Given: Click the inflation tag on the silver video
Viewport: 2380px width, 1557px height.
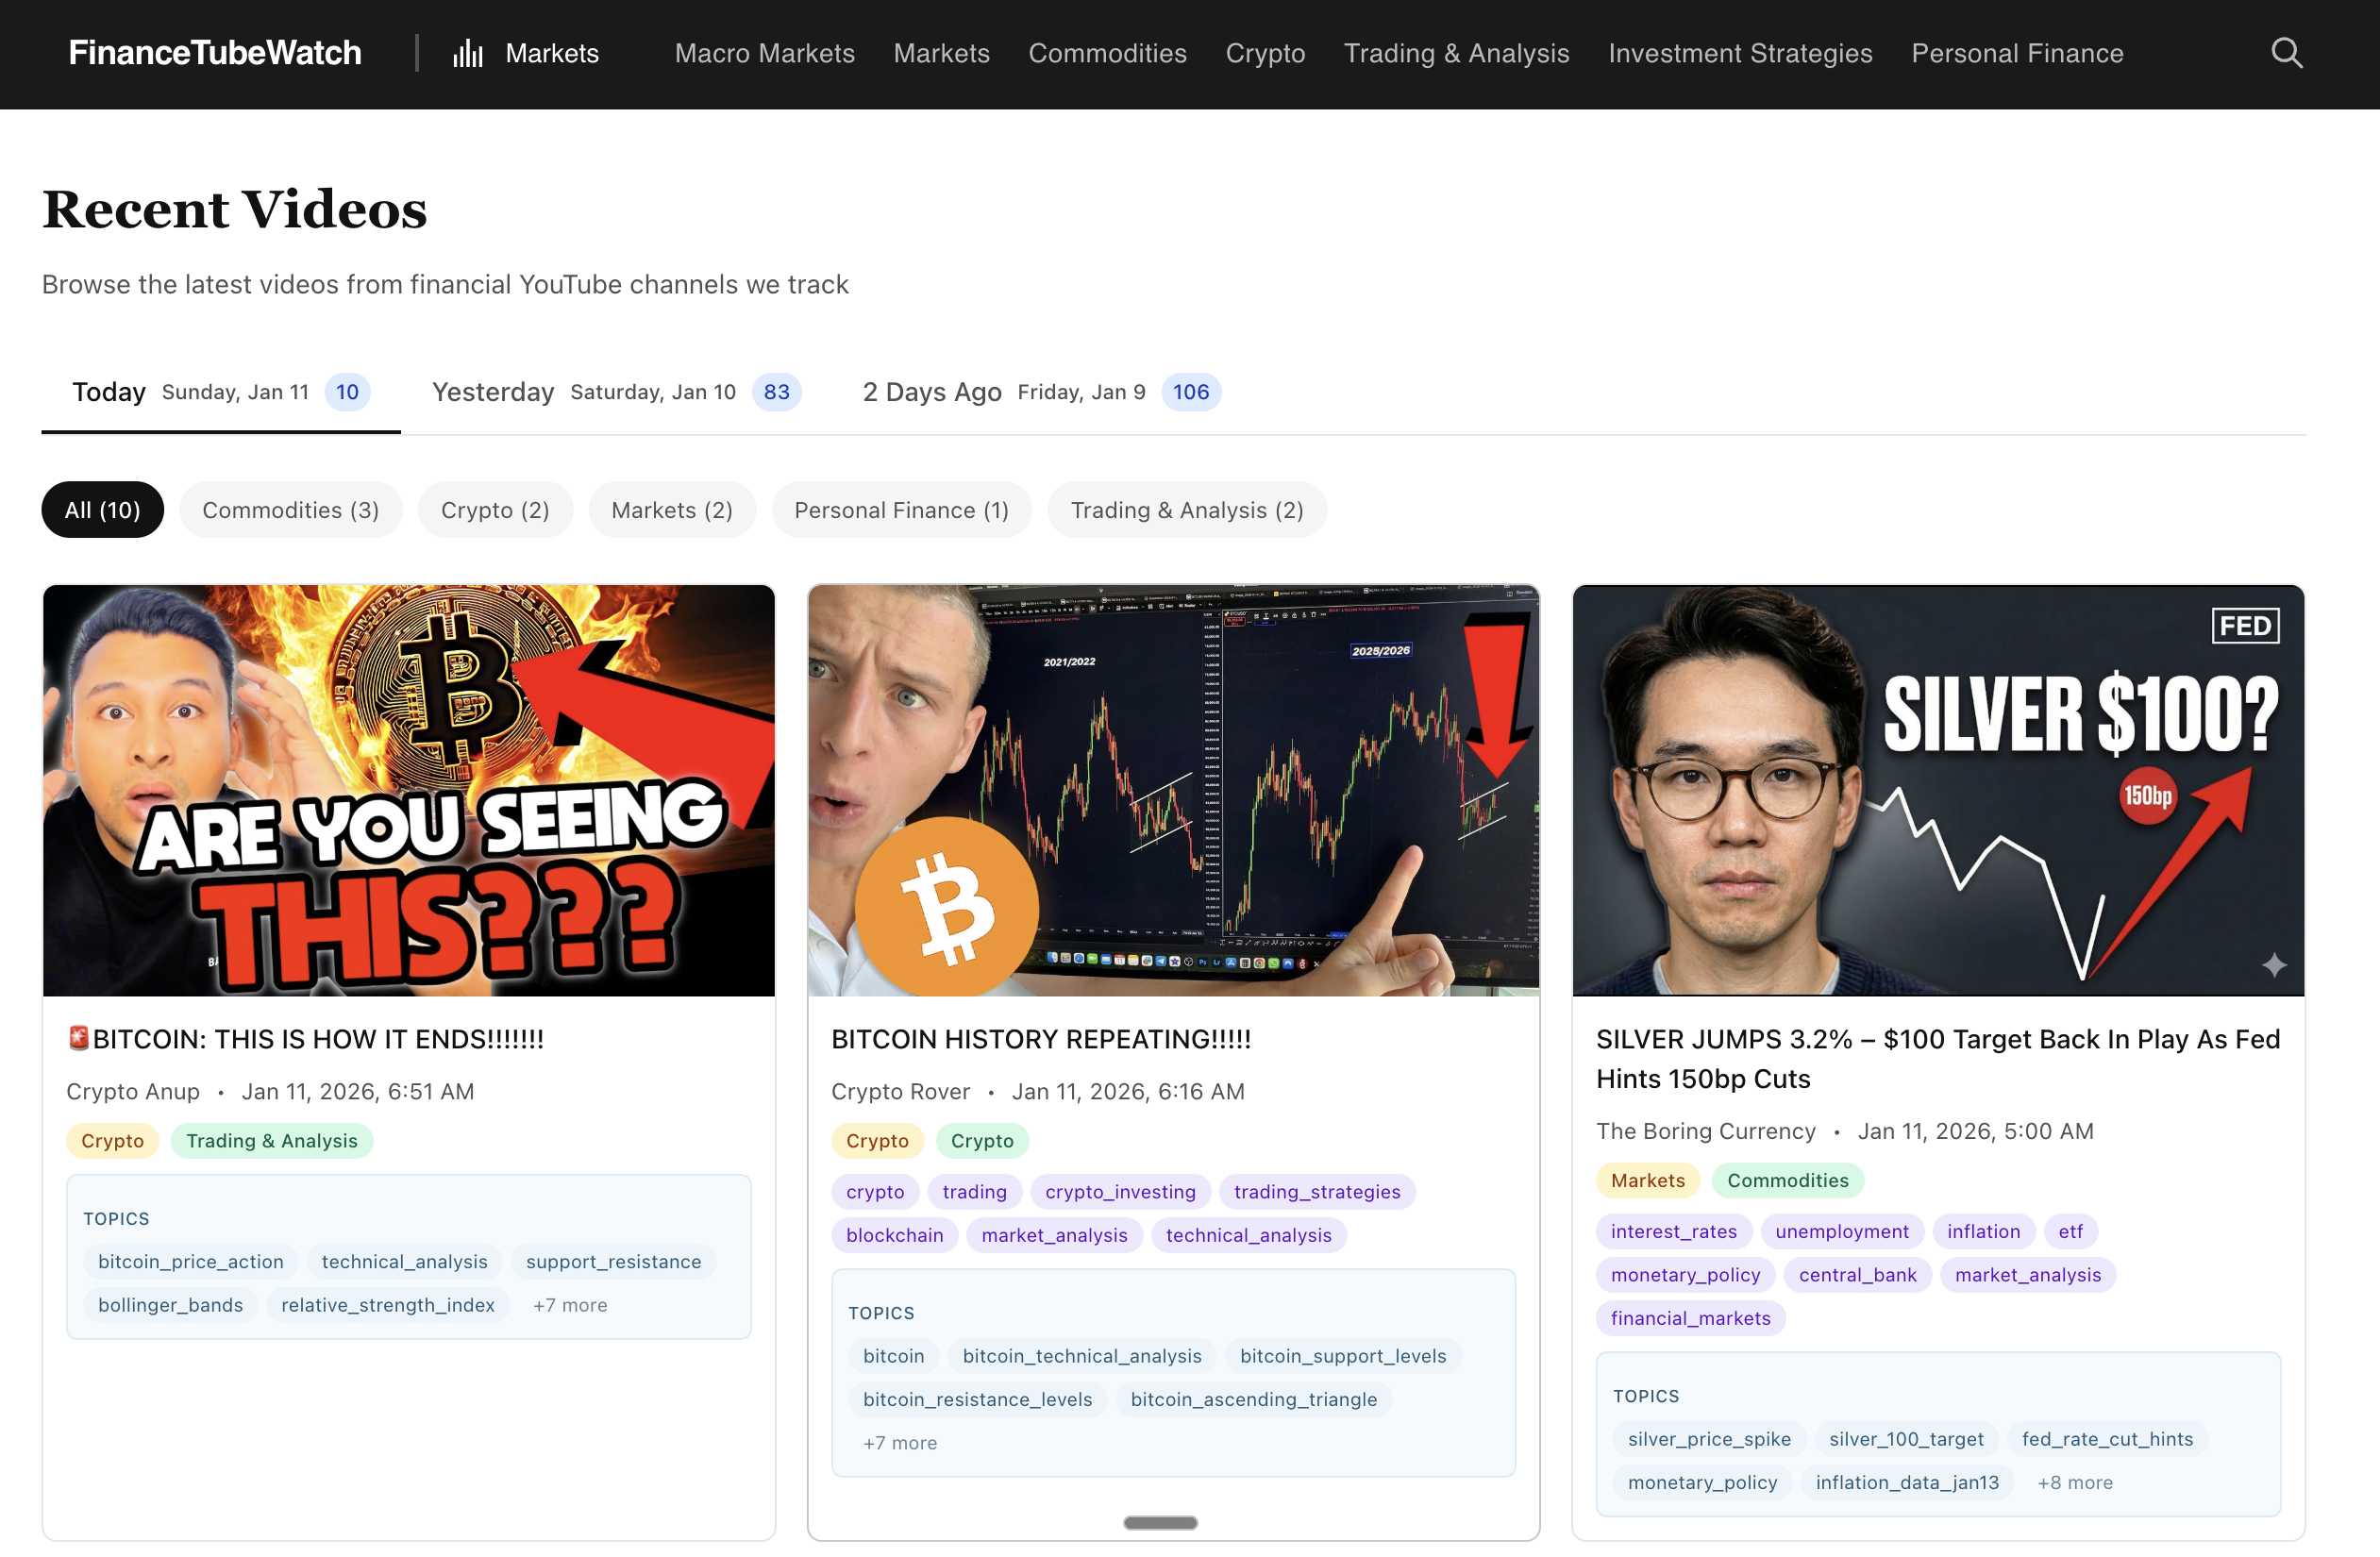Looking at the screenshot, I should 1983,1231.
